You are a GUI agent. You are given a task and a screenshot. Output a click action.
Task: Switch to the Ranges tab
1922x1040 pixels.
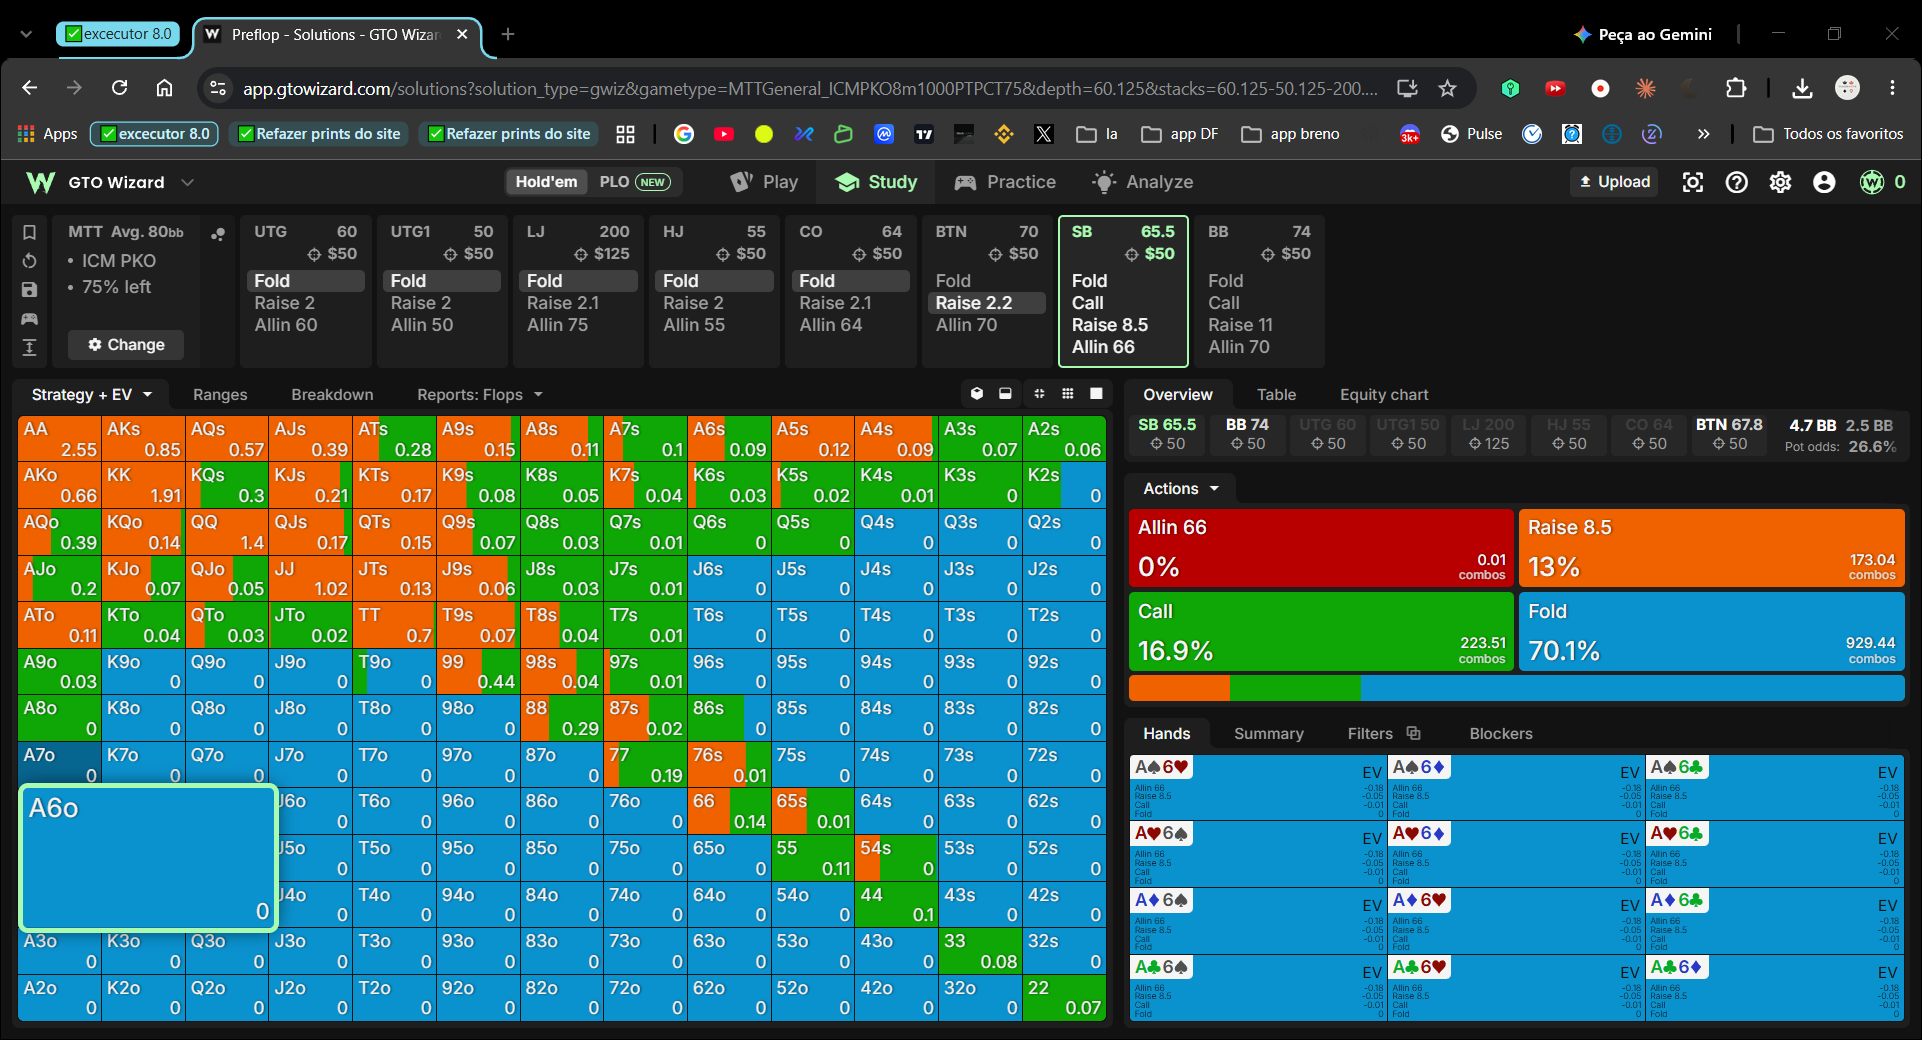click(220, 395)
